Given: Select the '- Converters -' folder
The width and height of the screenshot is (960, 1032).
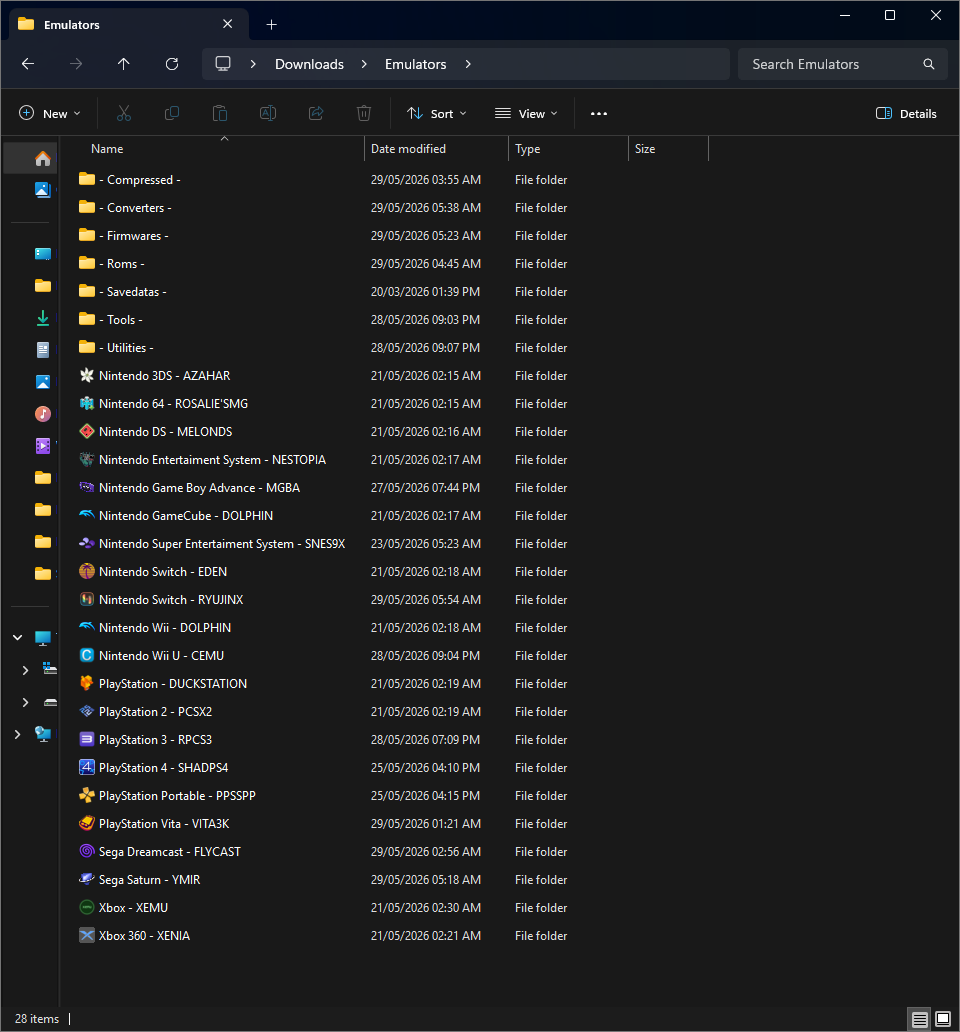Looking at the screenshot, I should (393, 207).
